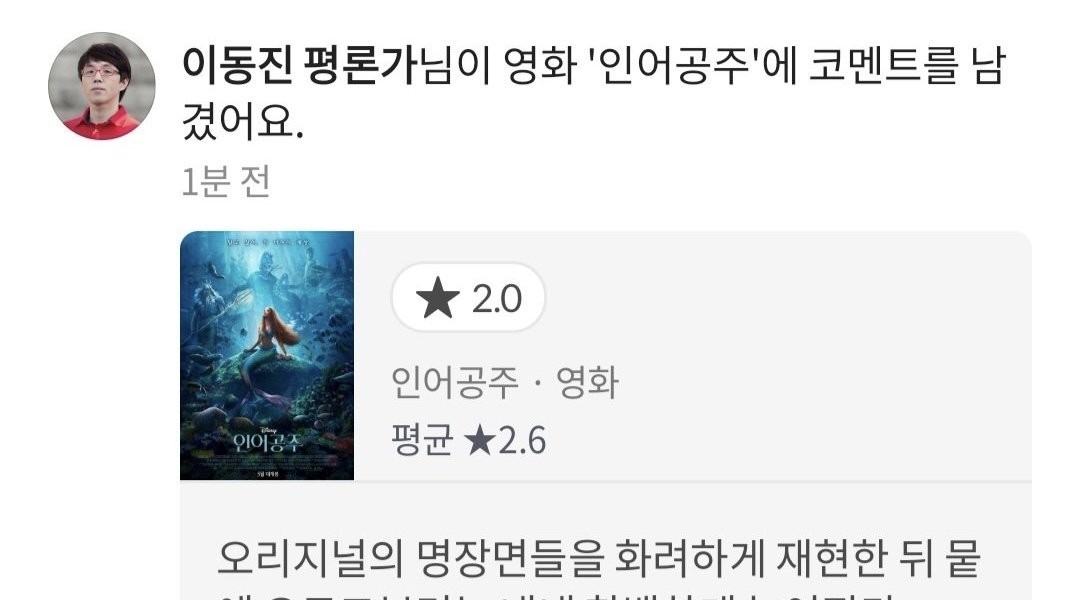Click the '영화' category label
1077x600 pixels.
coord(587,382)
